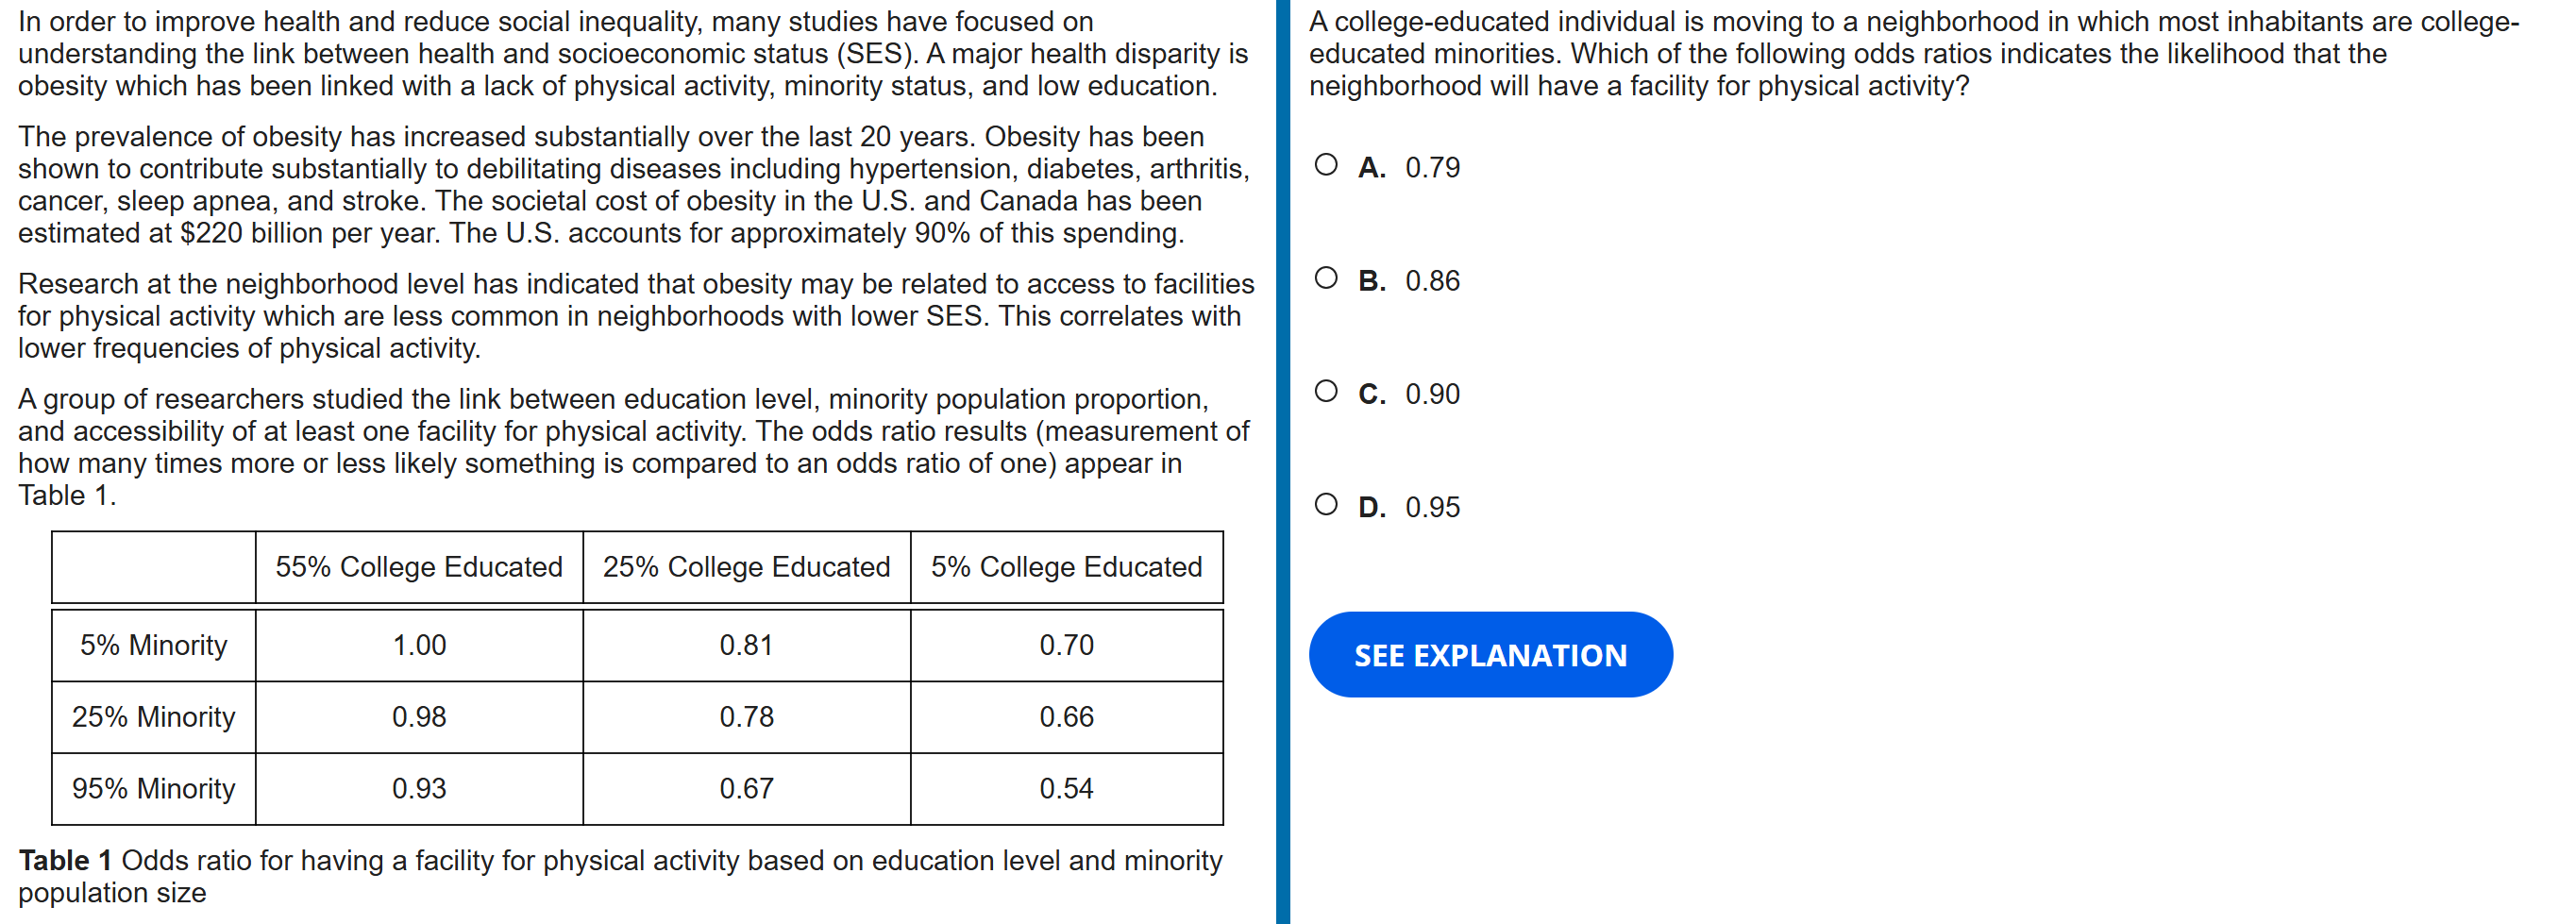This screenshot has height=924, width=2576.
Task: Click the bold Table 1 caption label
Action: coord(65,861)
